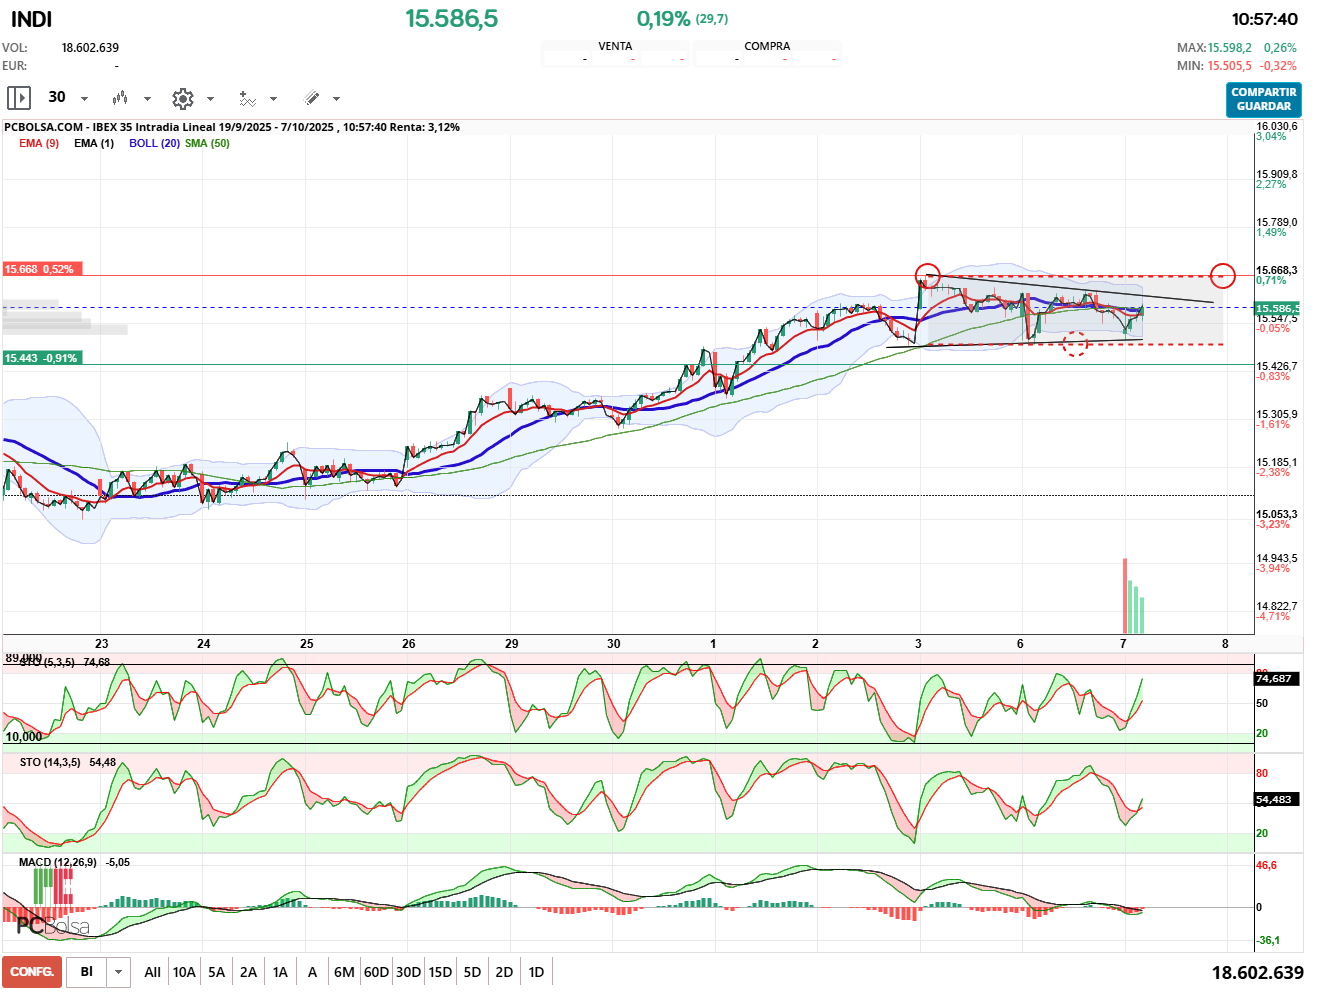Screen dimensions: 1317x993
Task: Open the BI selector dropdown arrow
Action: (x=119, y=972)
